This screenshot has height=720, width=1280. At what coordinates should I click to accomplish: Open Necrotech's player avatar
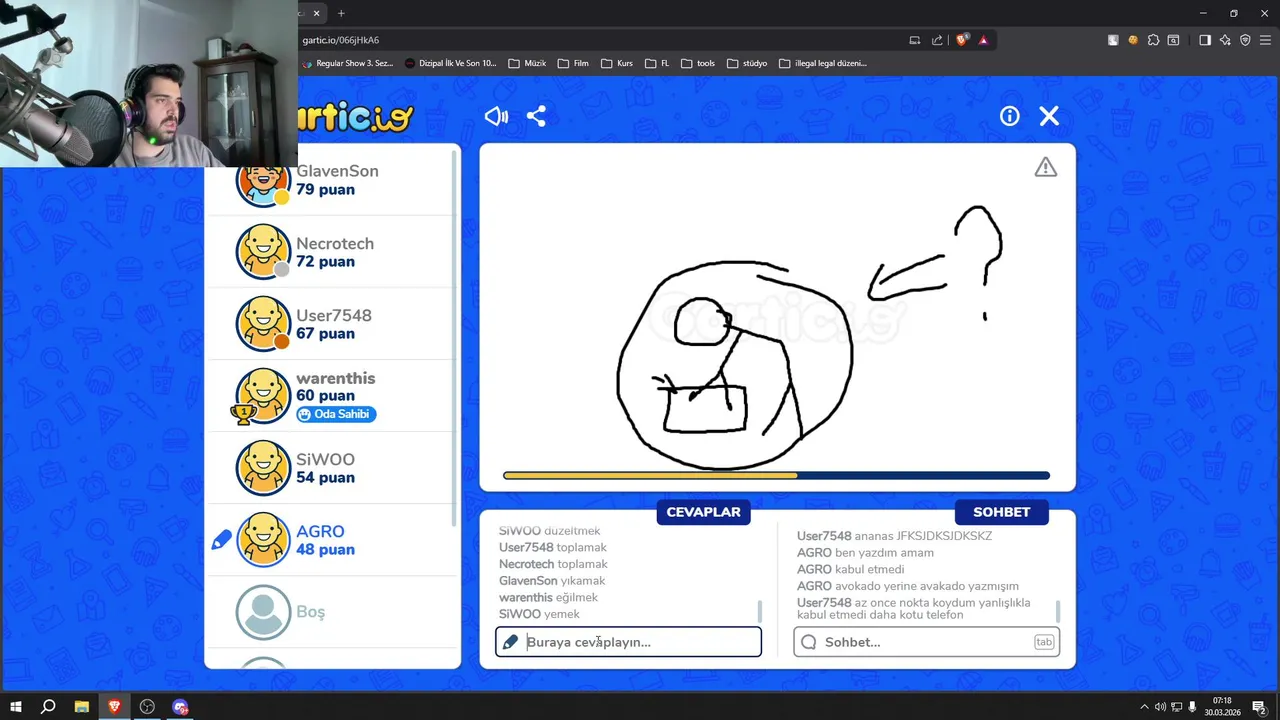click(263, 252)
